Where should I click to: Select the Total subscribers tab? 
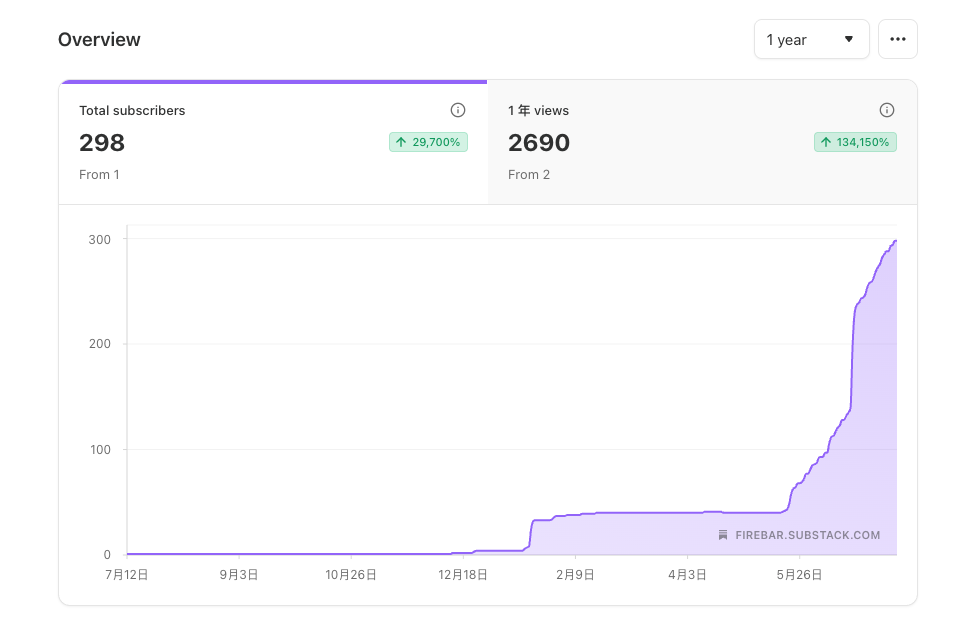273,142
